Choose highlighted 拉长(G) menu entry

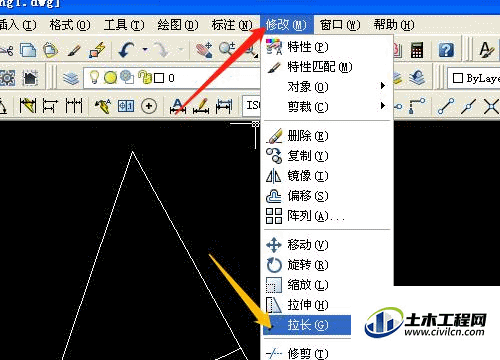click(307, 325)
